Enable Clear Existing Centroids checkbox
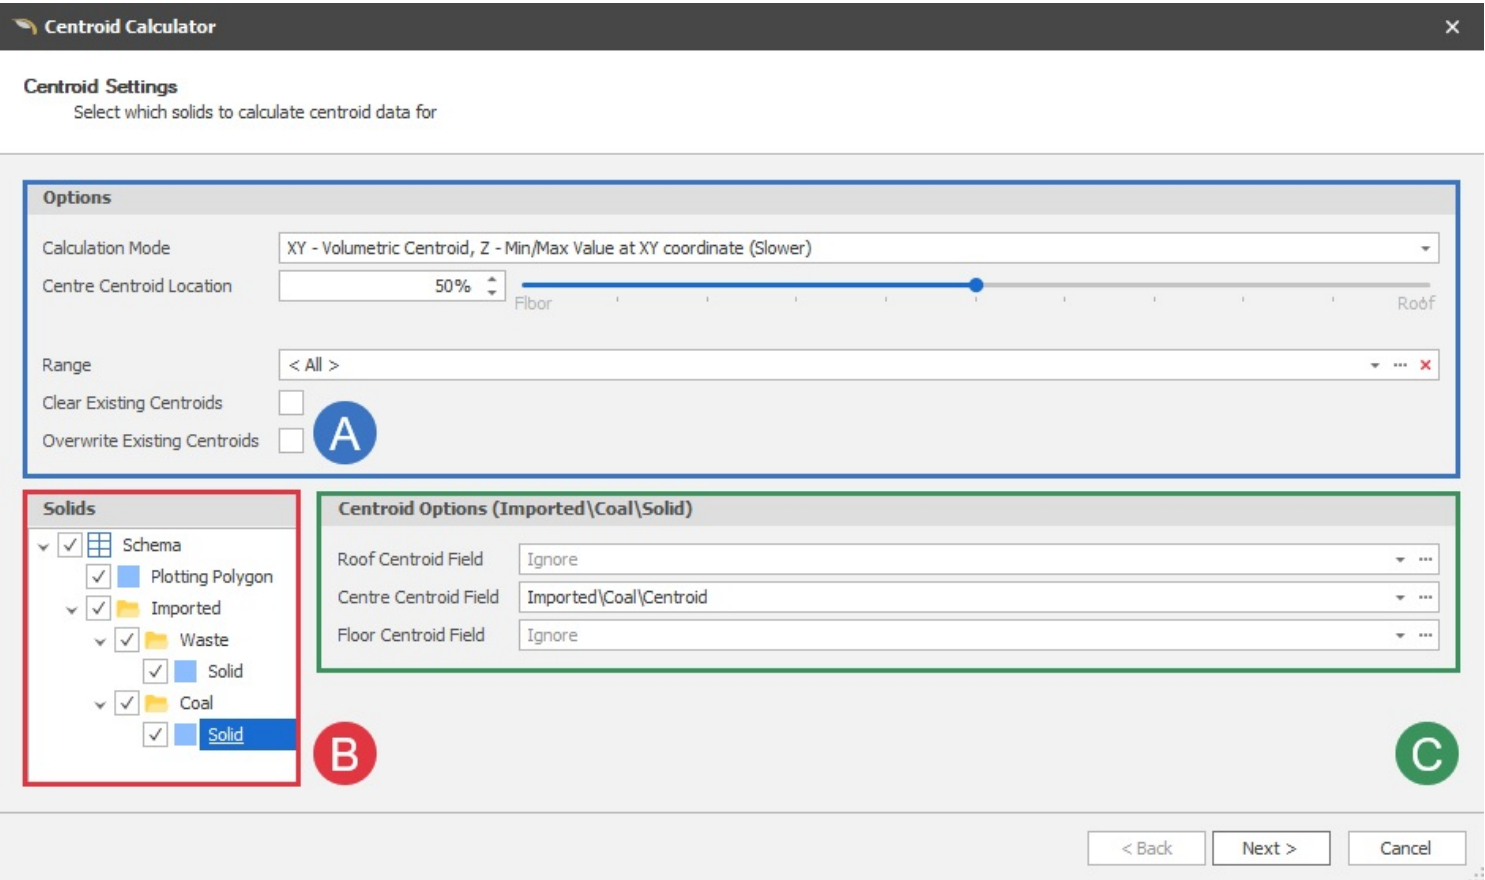Image resolution: width=1485 pixels, height=880 pixels. tap(291, 403)
